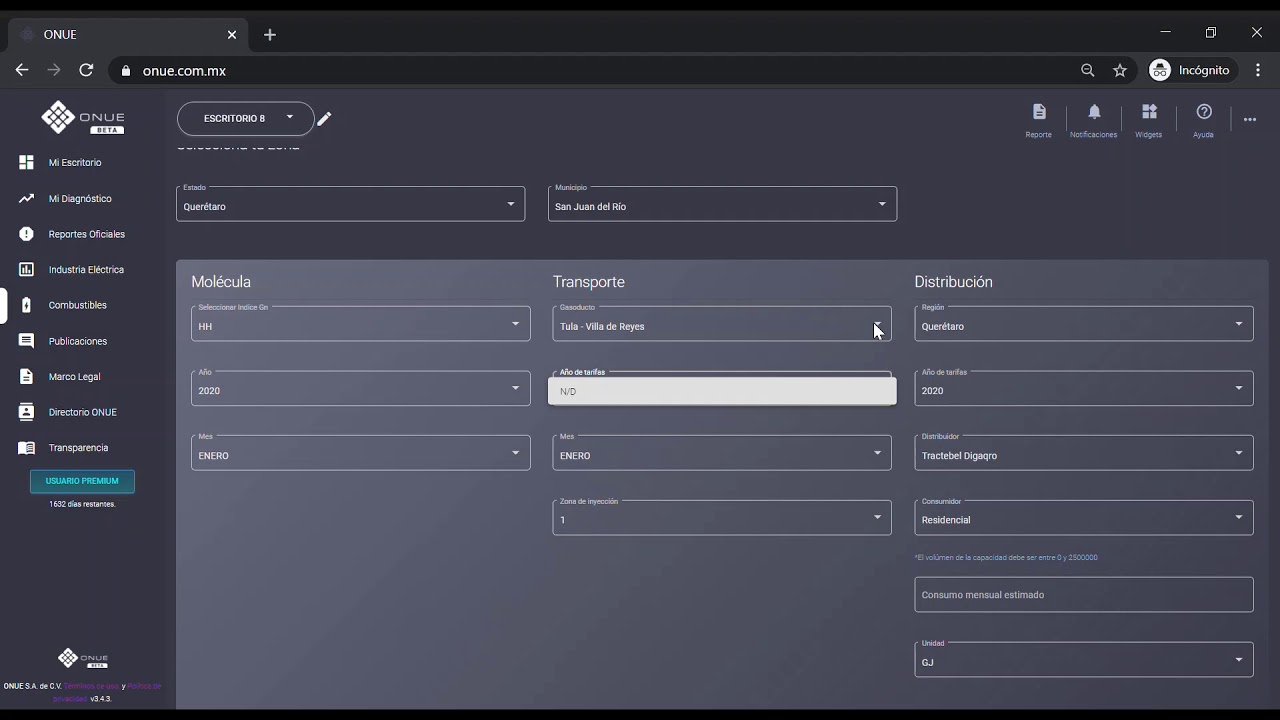This screenshot has height=720, width=1280.
Task: Open the Zona de inyección dropdown
Action: (x=722, y=517)
